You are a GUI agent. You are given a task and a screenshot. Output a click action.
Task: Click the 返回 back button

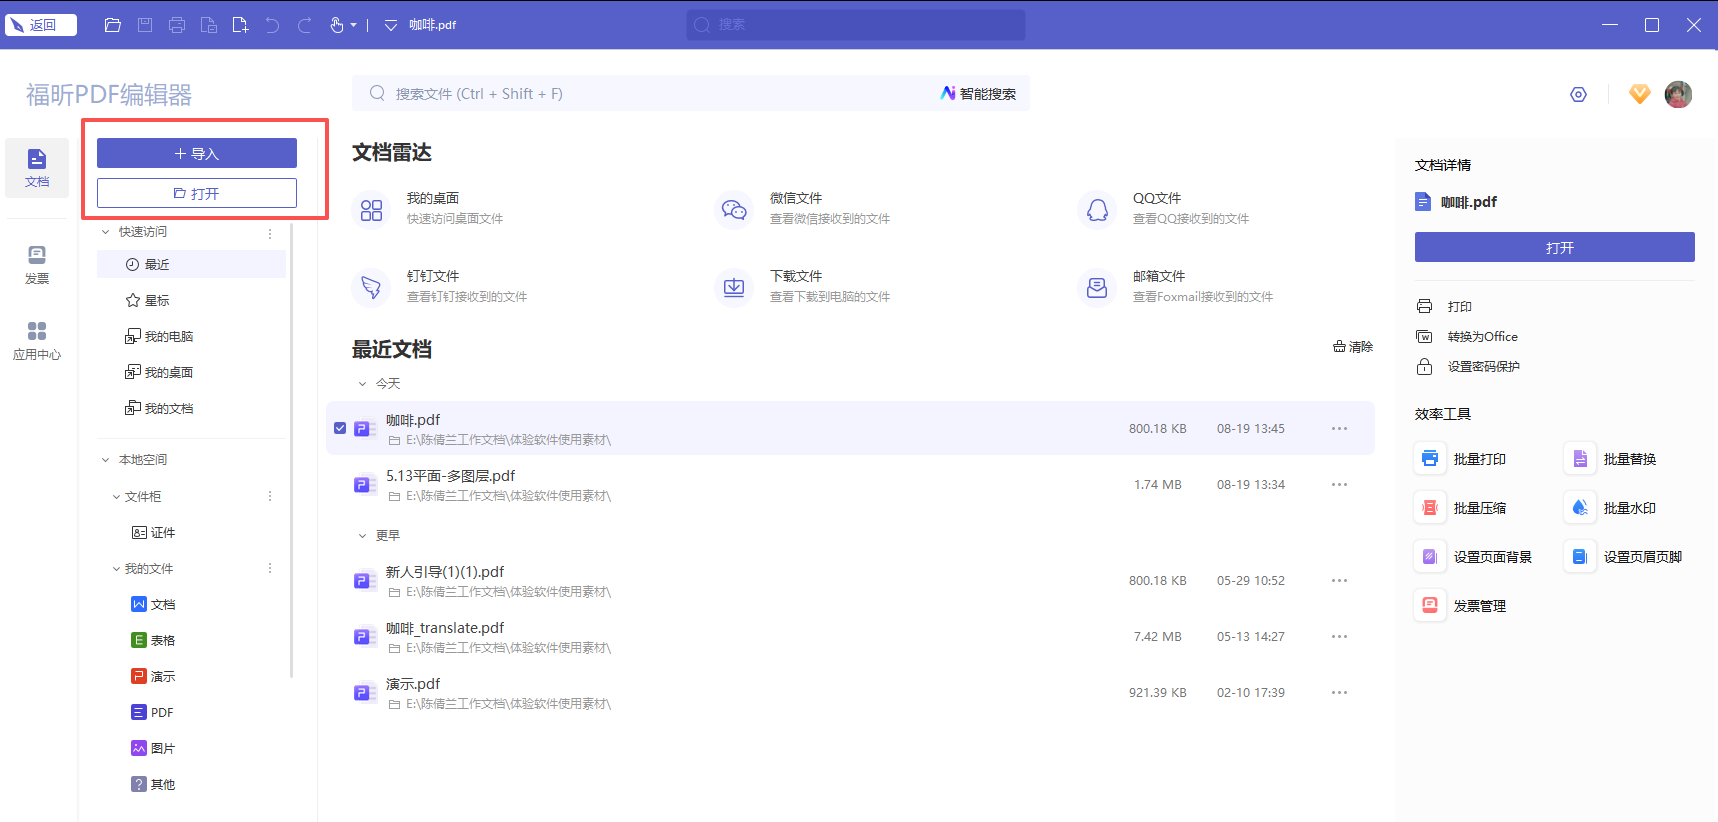41,25
